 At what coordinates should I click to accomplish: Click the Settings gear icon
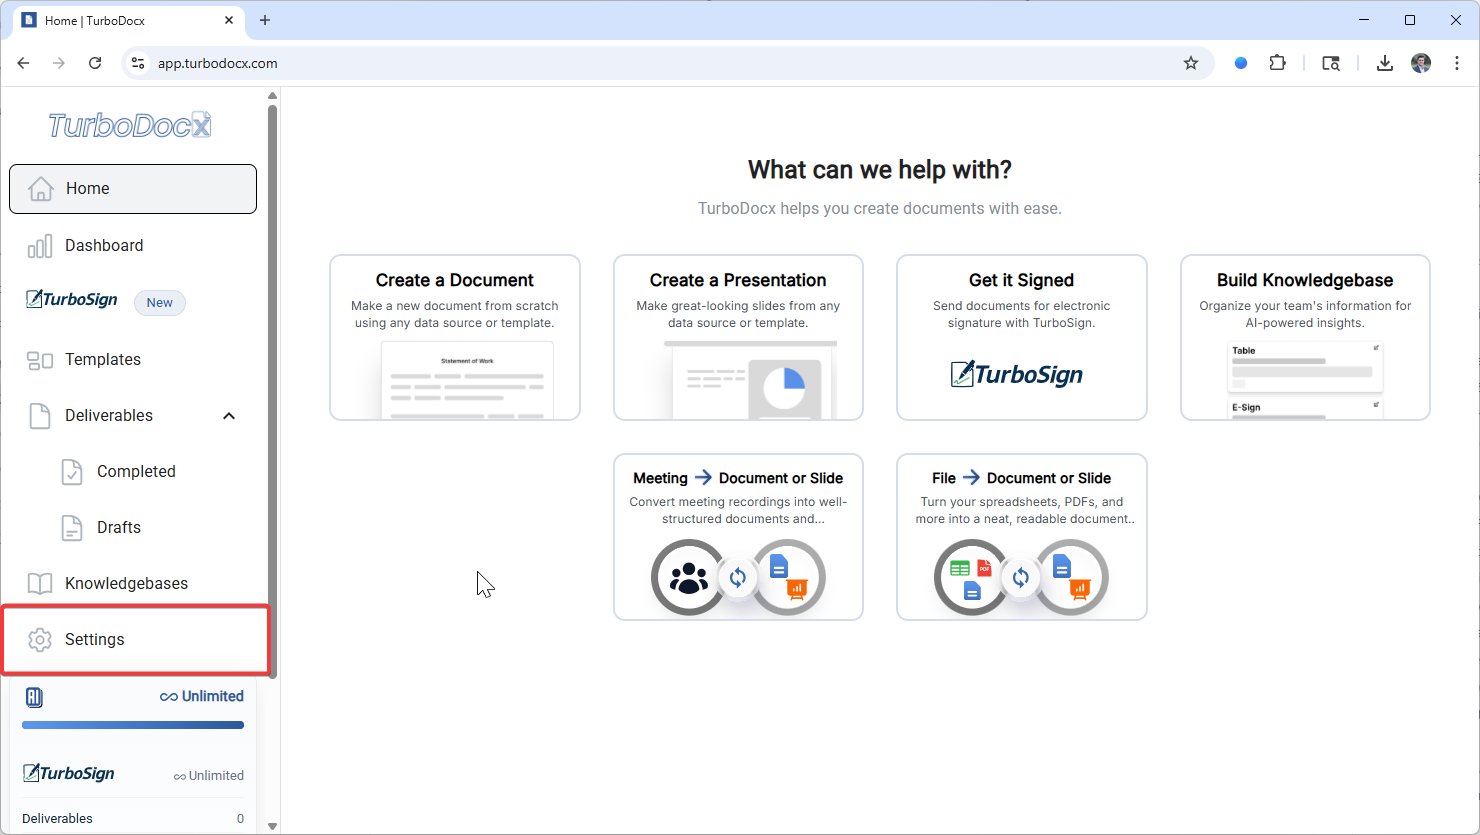click(x=40, y=640)
